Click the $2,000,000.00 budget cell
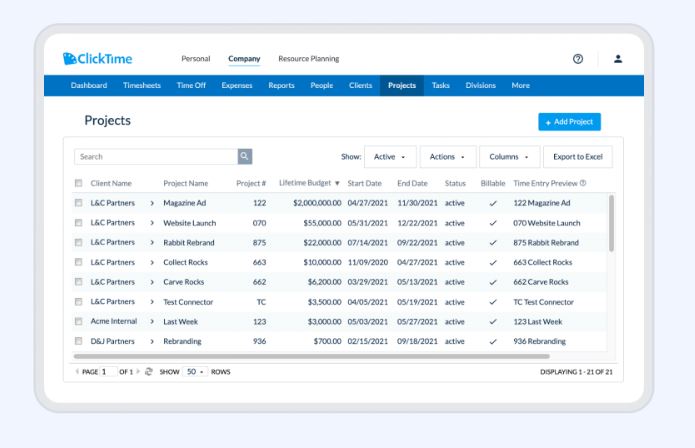 pyautogui.click(x=317, y=203)
